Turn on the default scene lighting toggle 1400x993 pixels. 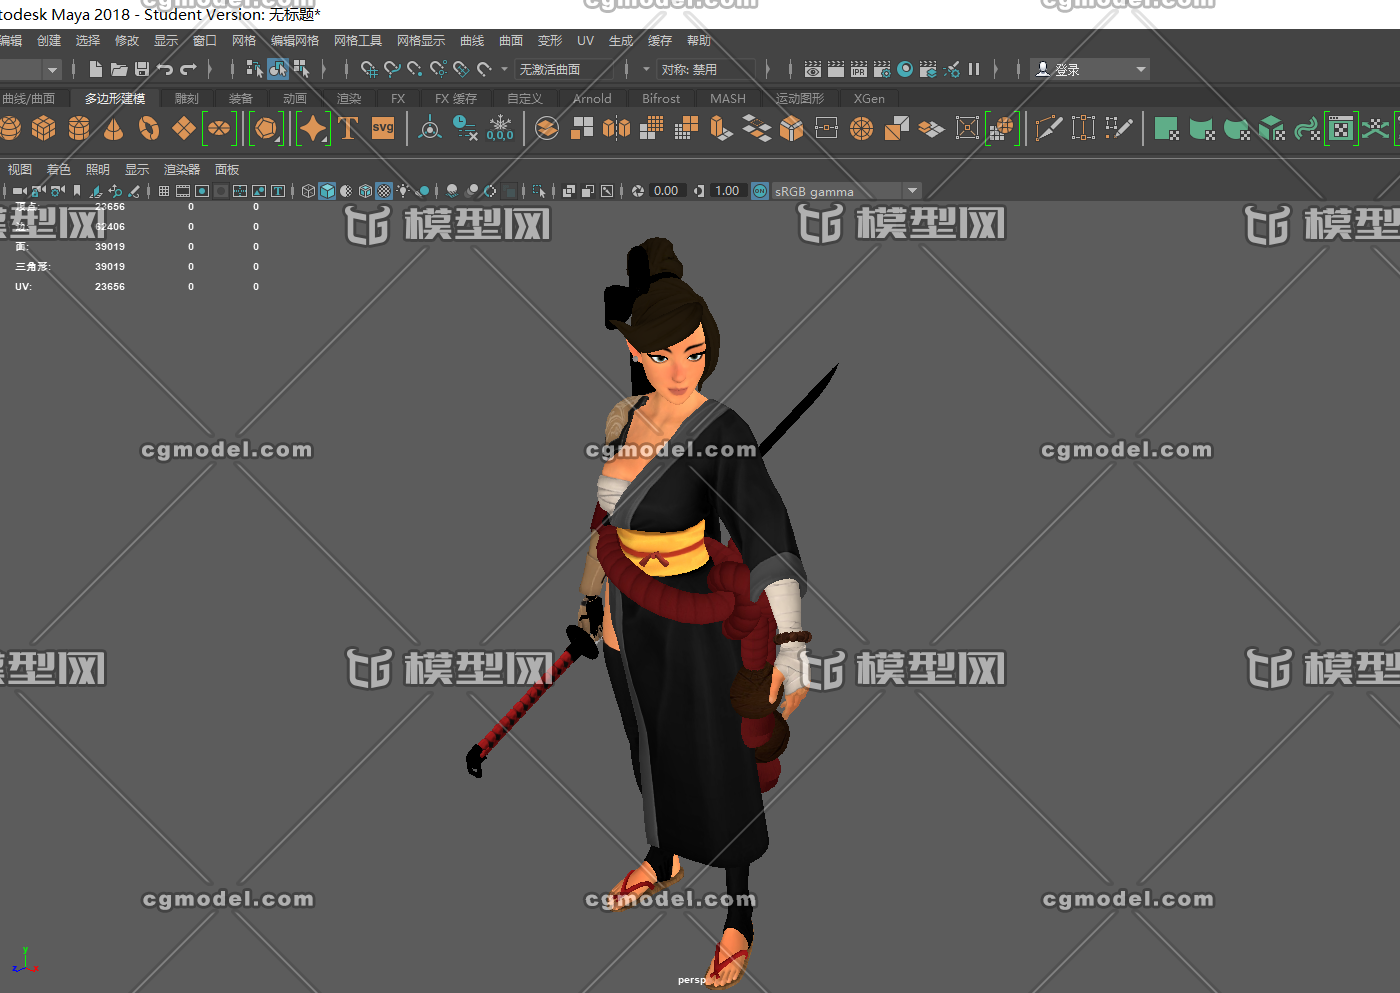[x=403, y=190]
